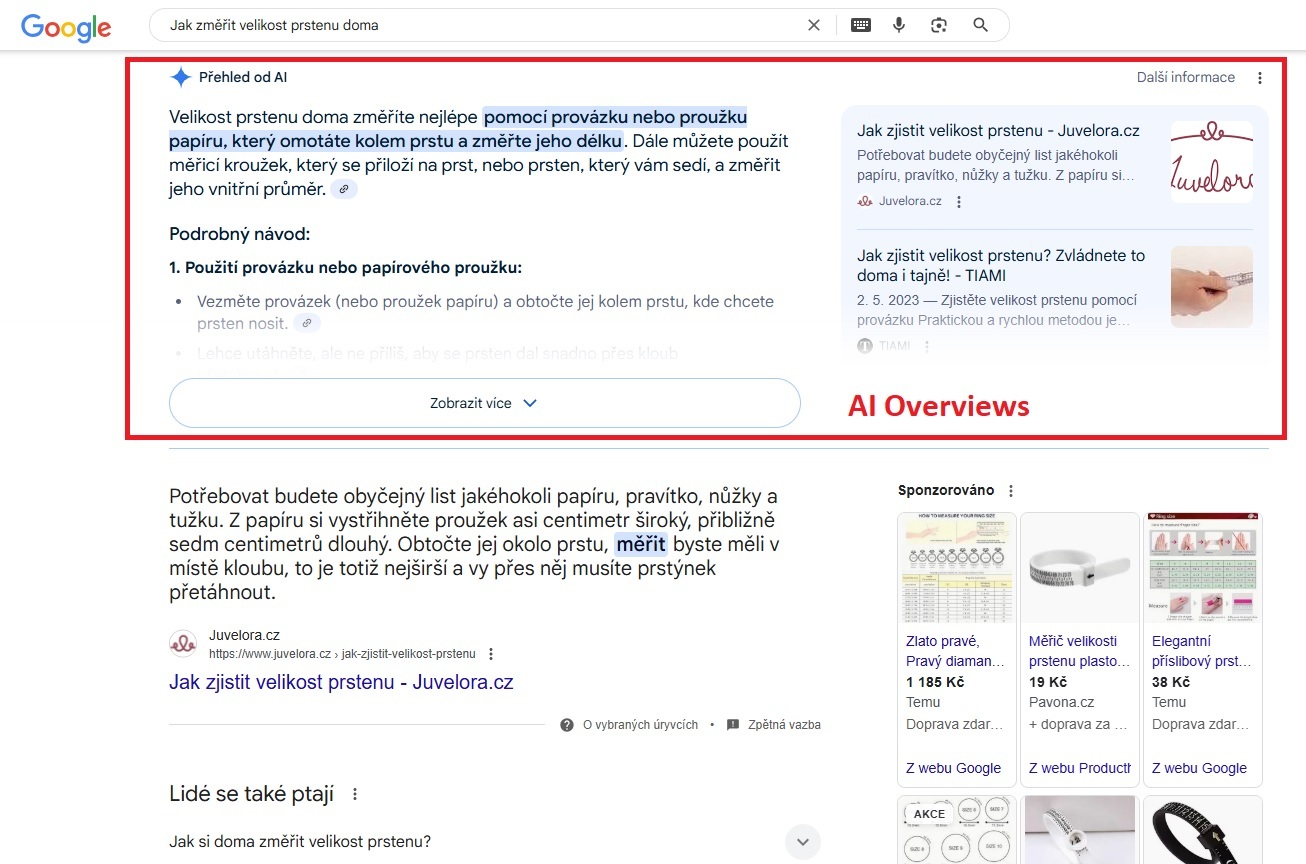Open three-dot menu beside Lidé se také ptají

354,794
